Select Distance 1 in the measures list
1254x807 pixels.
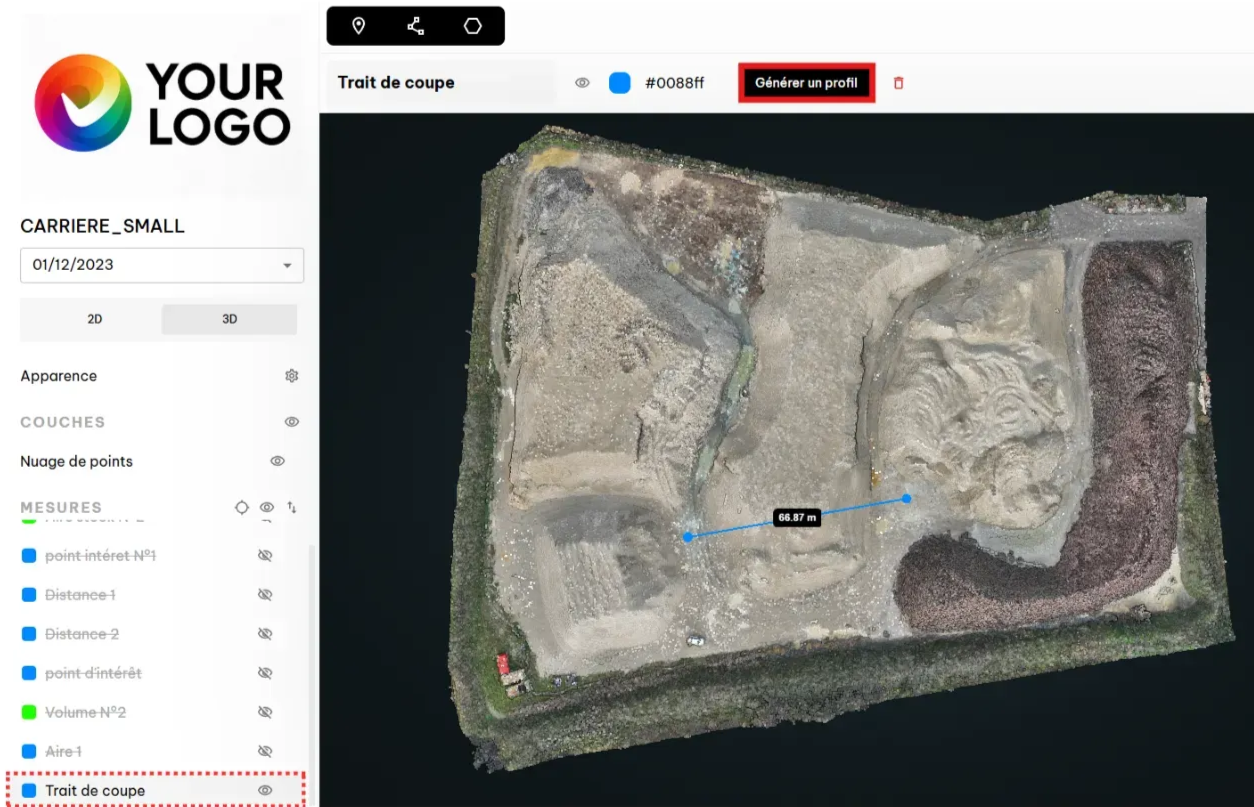[x=80, y=594]
